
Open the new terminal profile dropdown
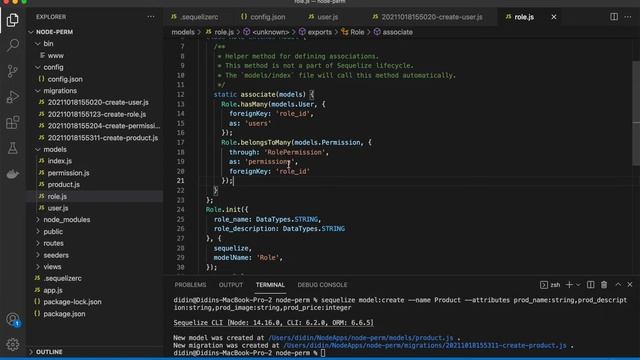coord(578,285)
